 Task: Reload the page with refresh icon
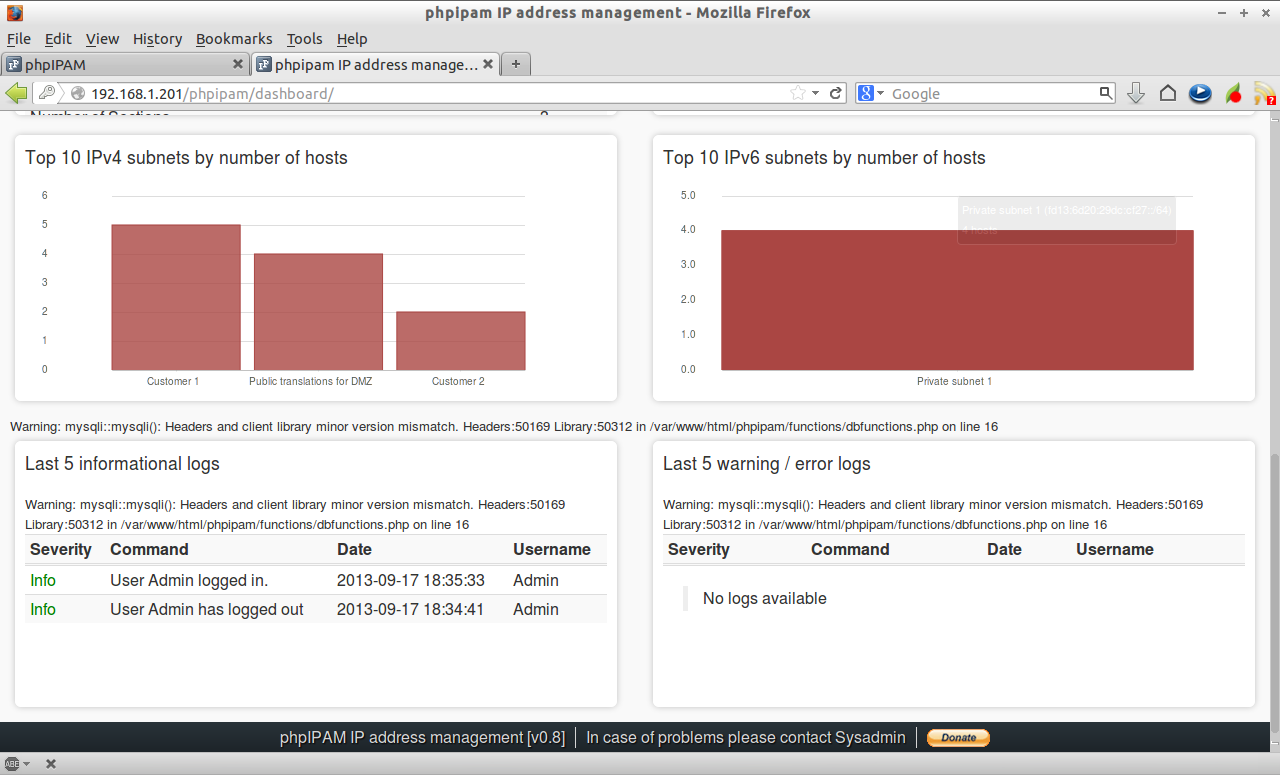[x=836, y=93]
